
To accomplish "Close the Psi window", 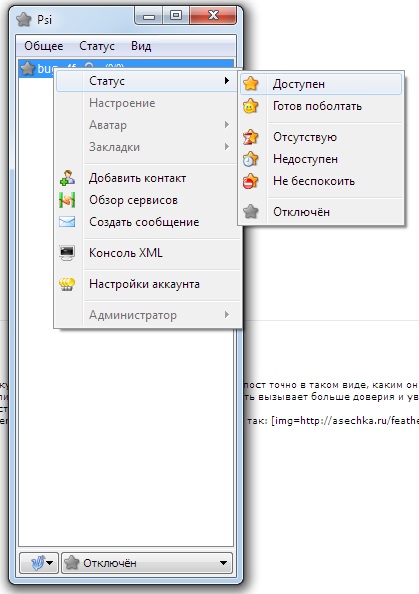I will pos(213,16).
